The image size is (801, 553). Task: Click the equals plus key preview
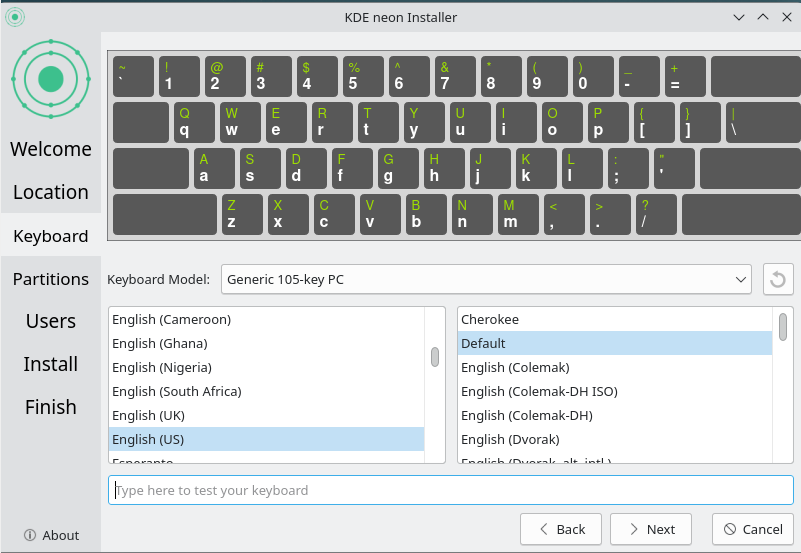click(685, 77)
